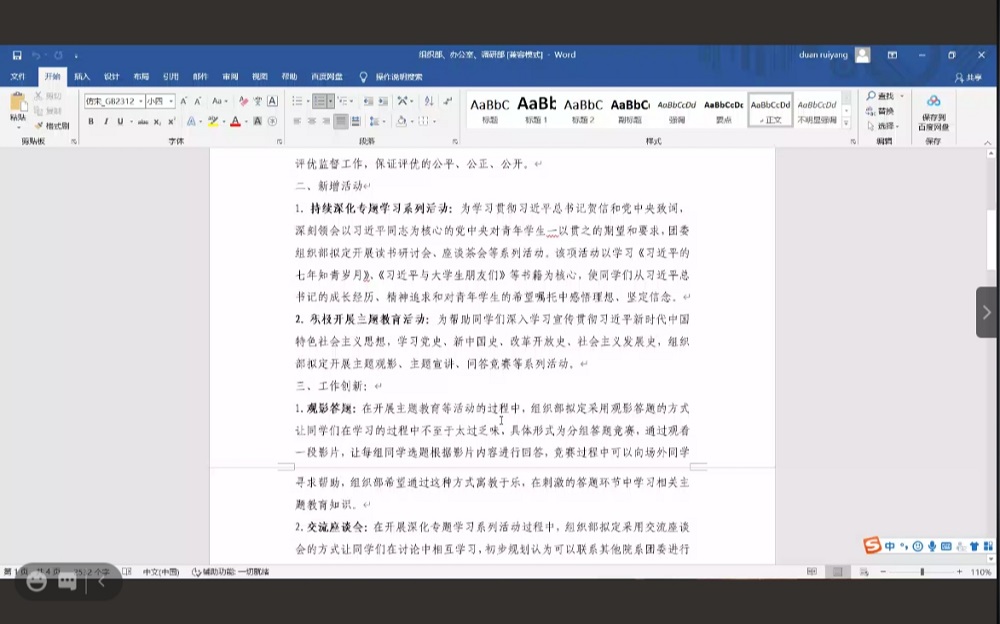Apply text highlight color
1000x624 pixels.
[x=213, y=122]
